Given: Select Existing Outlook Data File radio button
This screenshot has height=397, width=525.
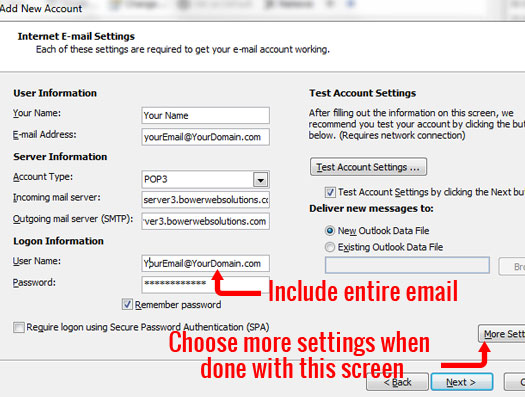Looking at the screenshot, I should [330, 247].
